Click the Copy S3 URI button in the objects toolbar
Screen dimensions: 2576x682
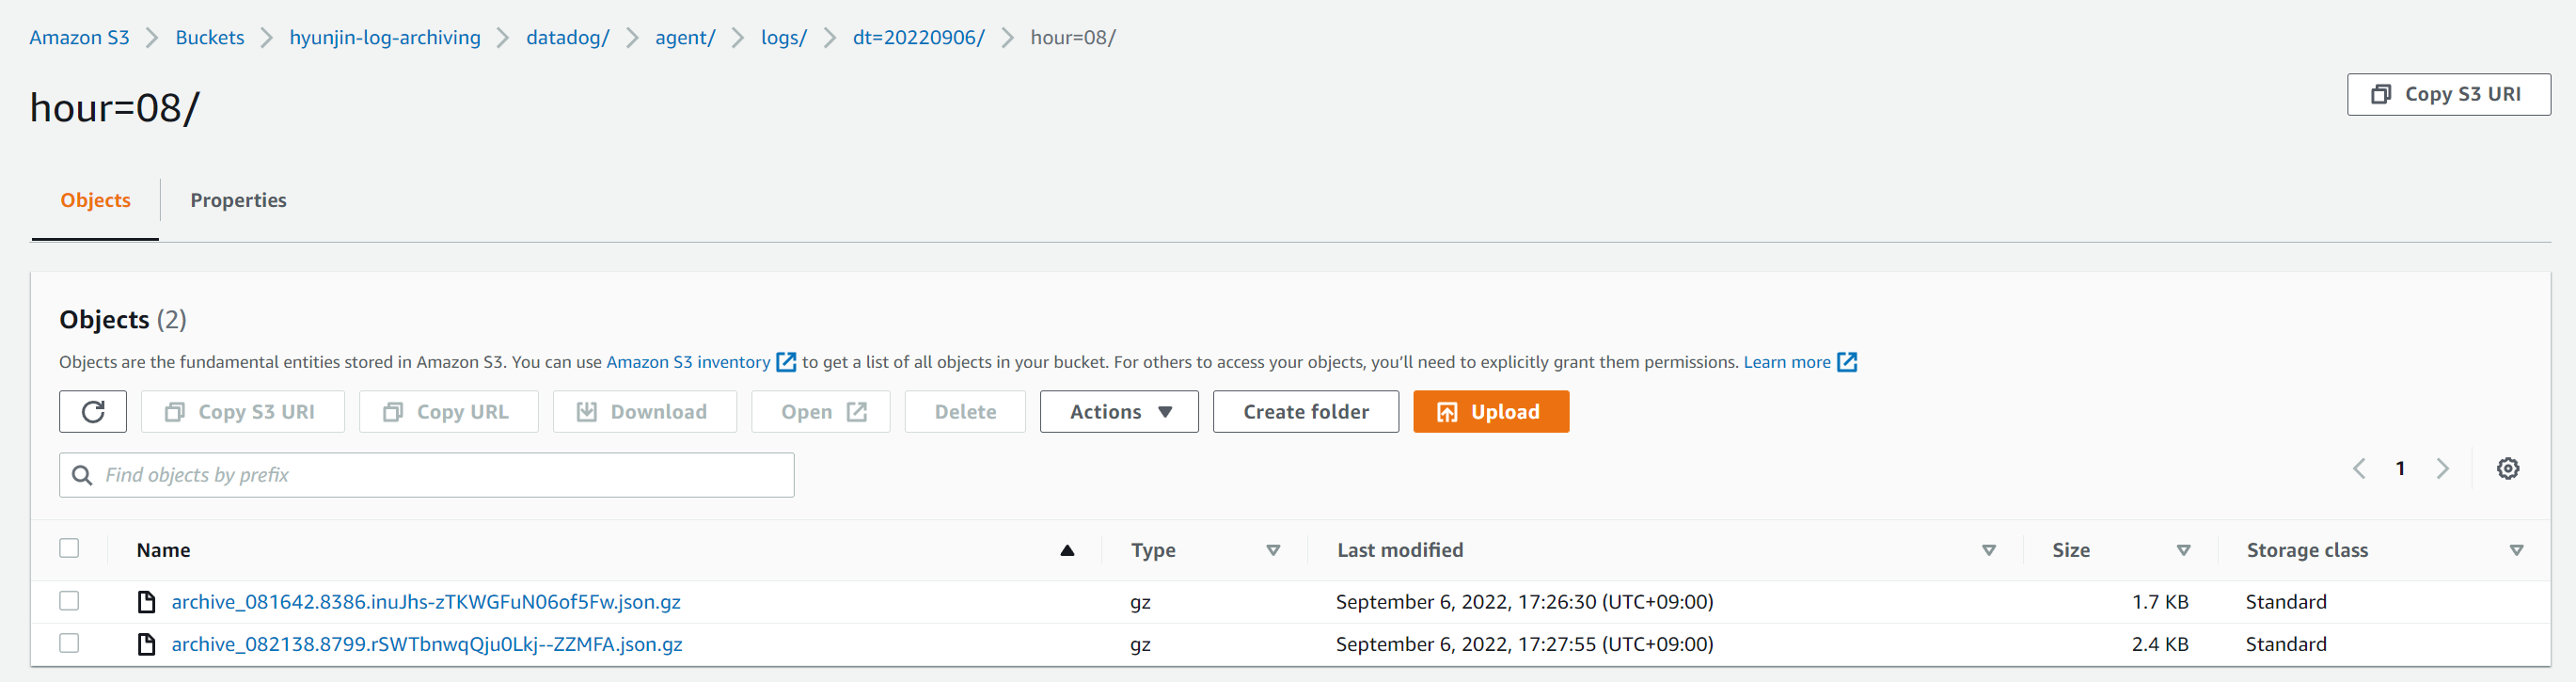[x=243, y=412]
